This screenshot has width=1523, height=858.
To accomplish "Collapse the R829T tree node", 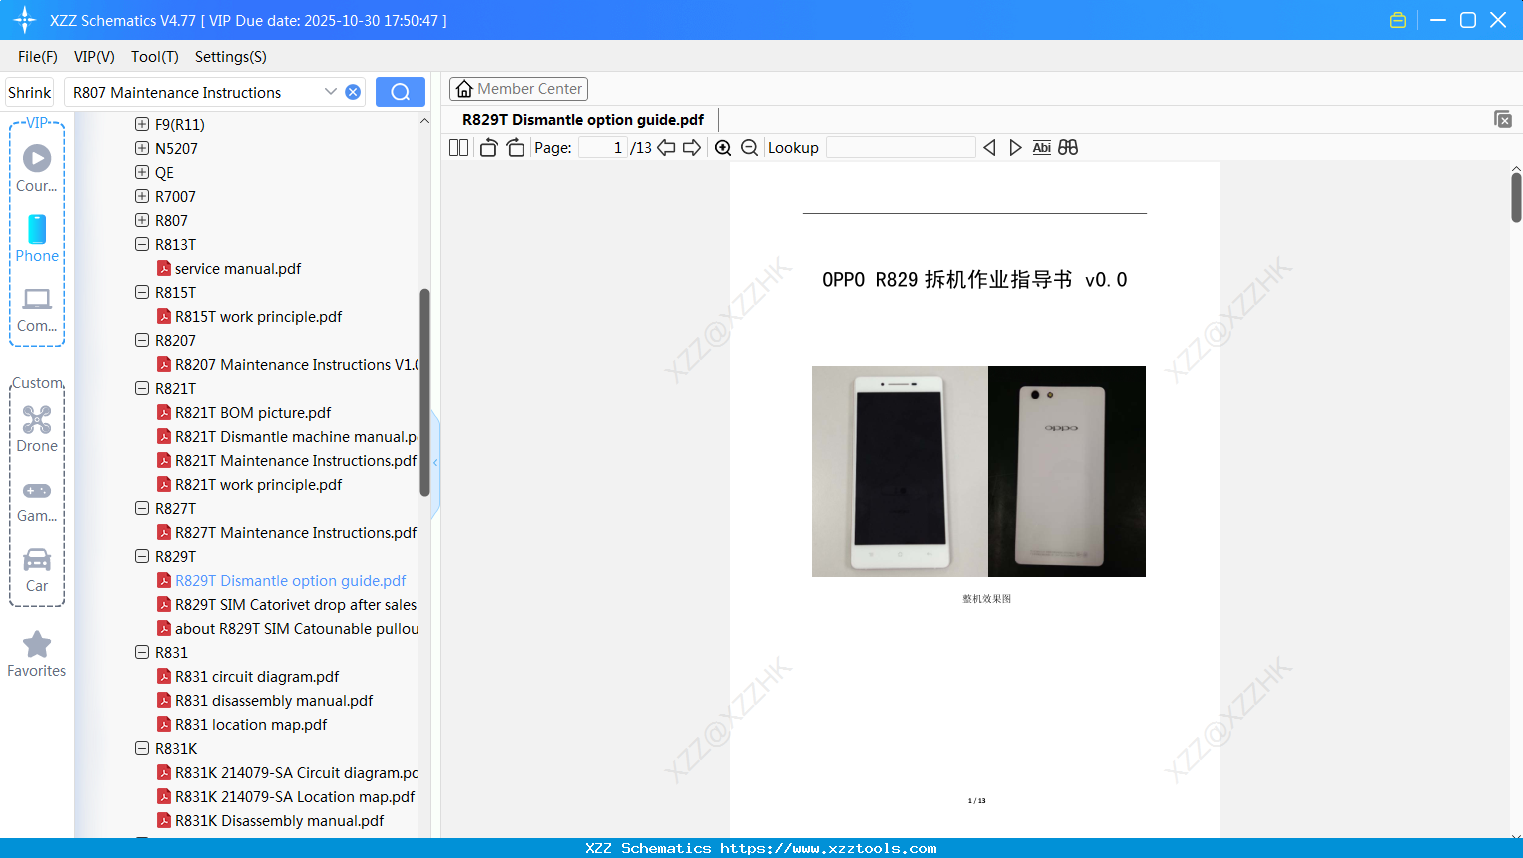I will (141, 556).
